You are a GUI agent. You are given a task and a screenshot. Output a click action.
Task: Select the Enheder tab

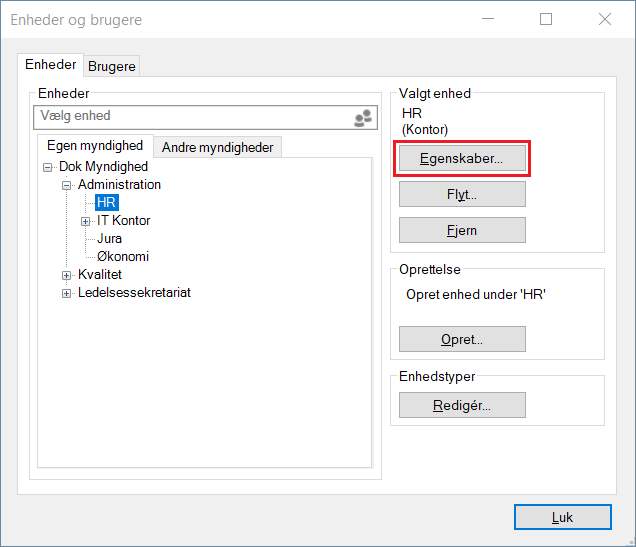(x=50, y=65)
